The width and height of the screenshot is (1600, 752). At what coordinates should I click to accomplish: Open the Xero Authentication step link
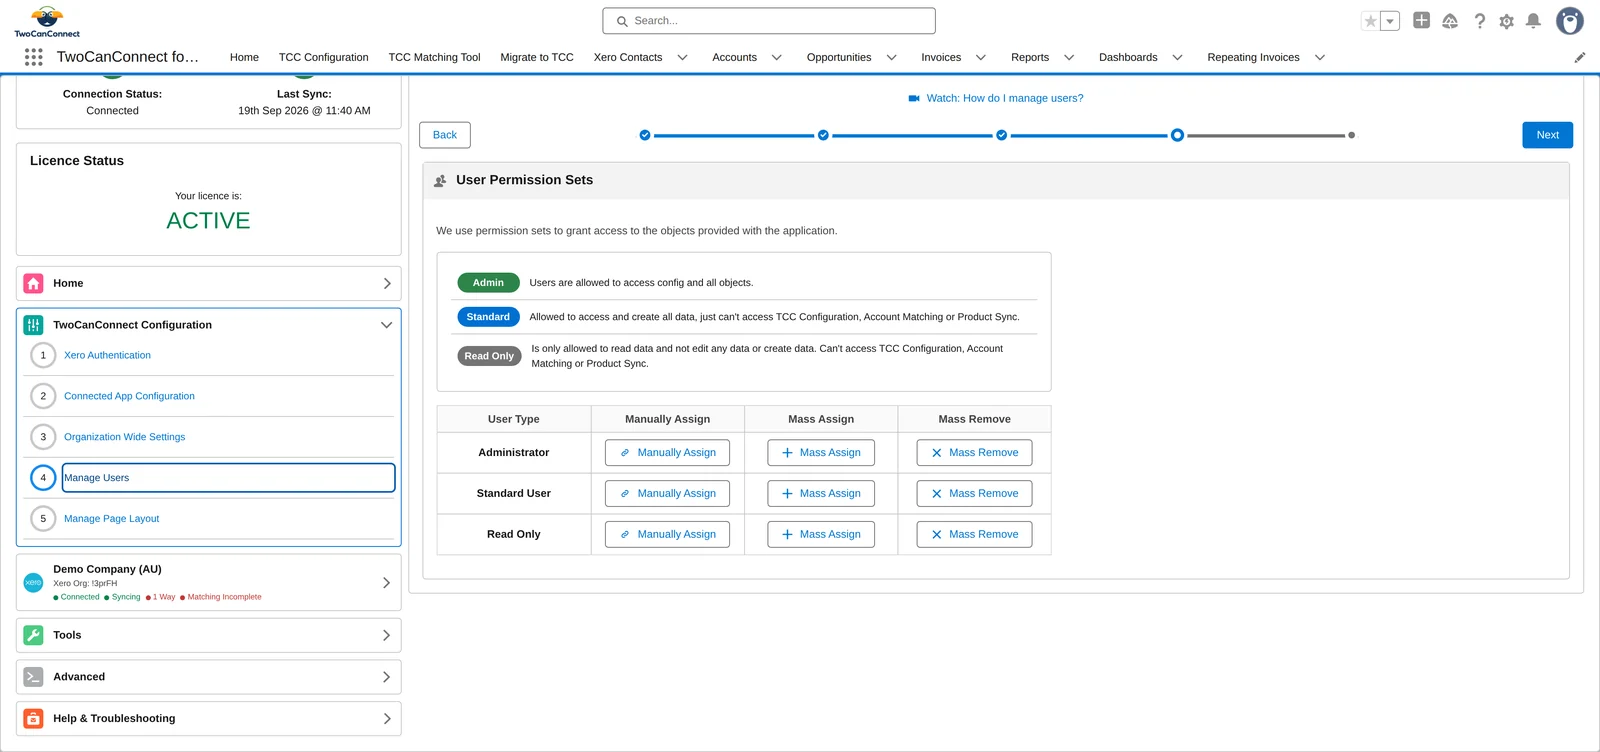tap(107, 355)
